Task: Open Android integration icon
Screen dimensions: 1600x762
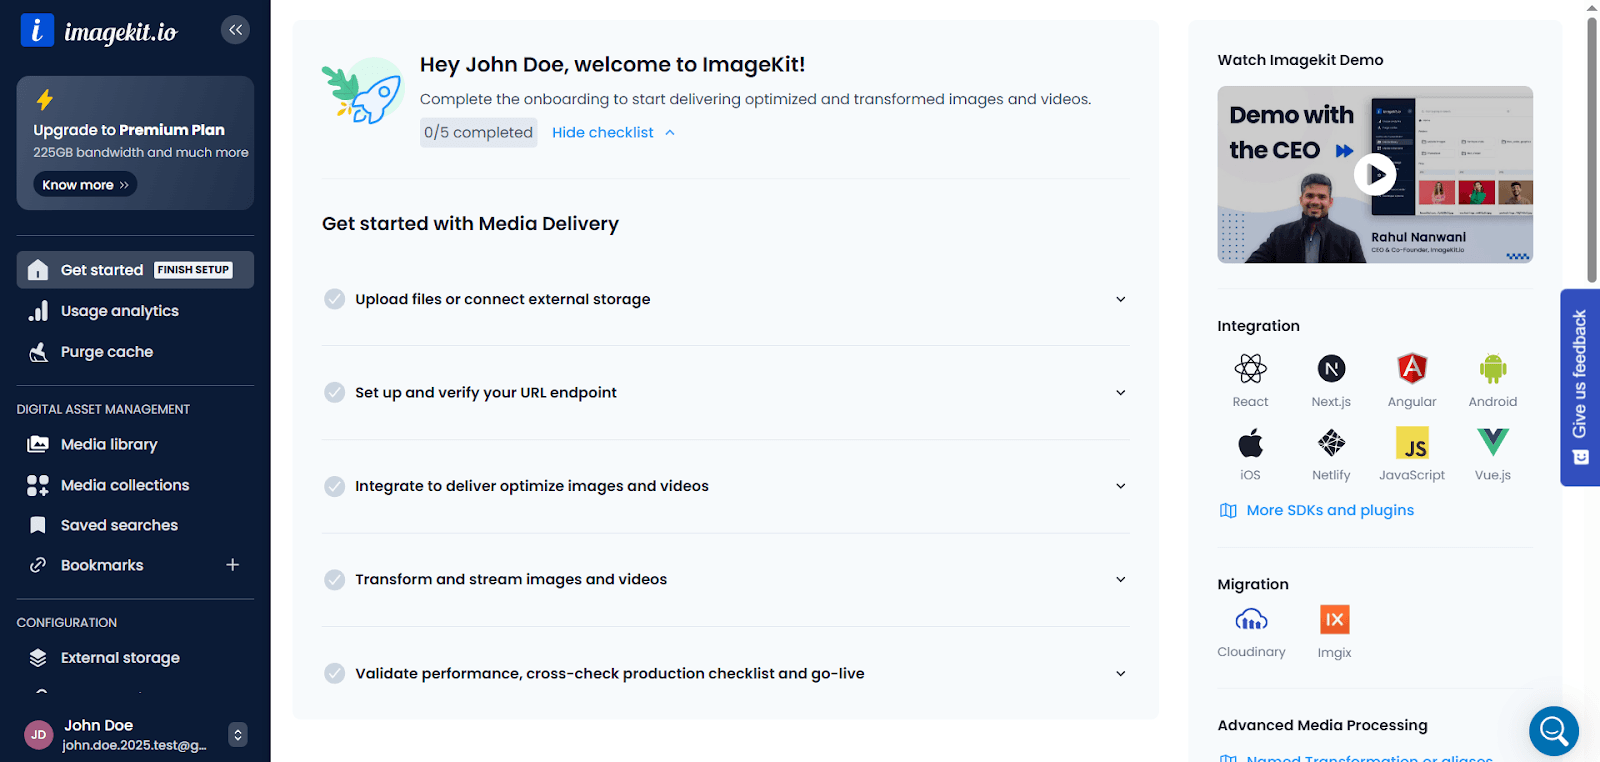Action: (x=1492, y=369)
